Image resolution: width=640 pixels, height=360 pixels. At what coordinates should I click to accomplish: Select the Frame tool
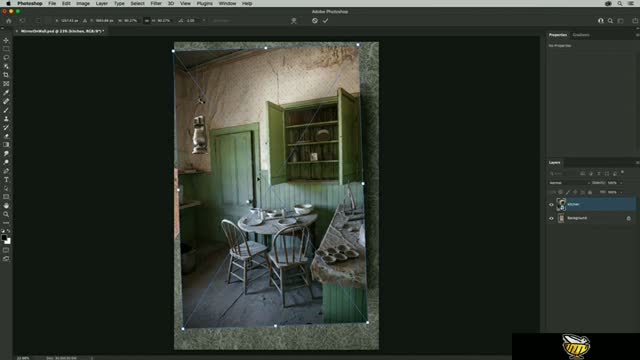pos(6,84)
